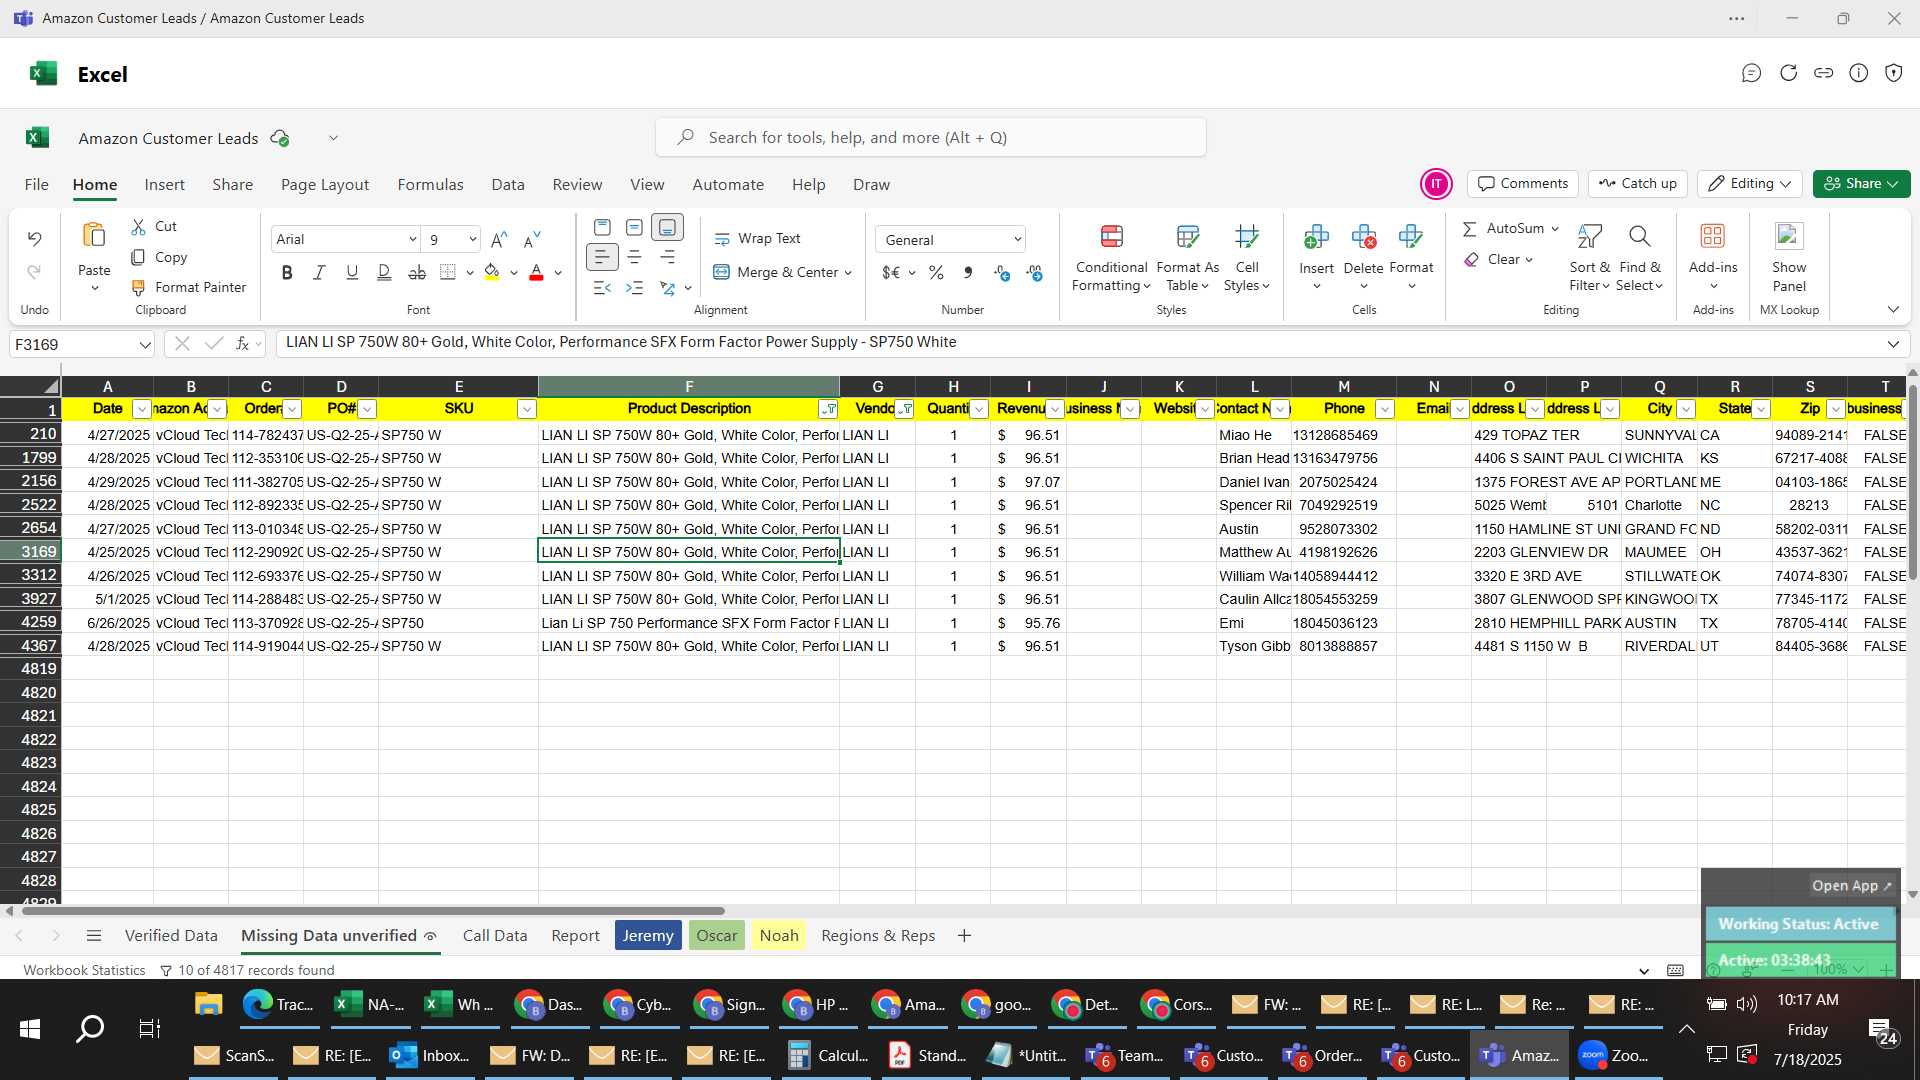Toggle Underline formatting
Screen dimensions: 1920x1080
click(x=351, y=272)
